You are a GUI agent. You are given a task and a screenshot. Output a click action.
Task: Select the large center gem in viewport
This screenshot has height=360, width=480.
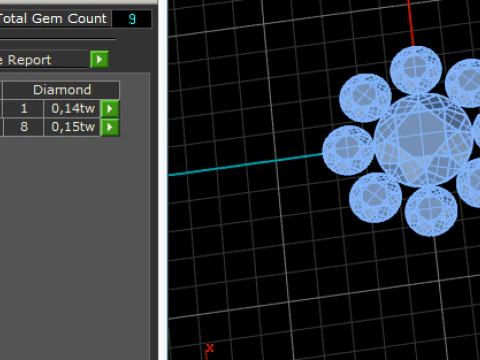[x=423, y=140]
